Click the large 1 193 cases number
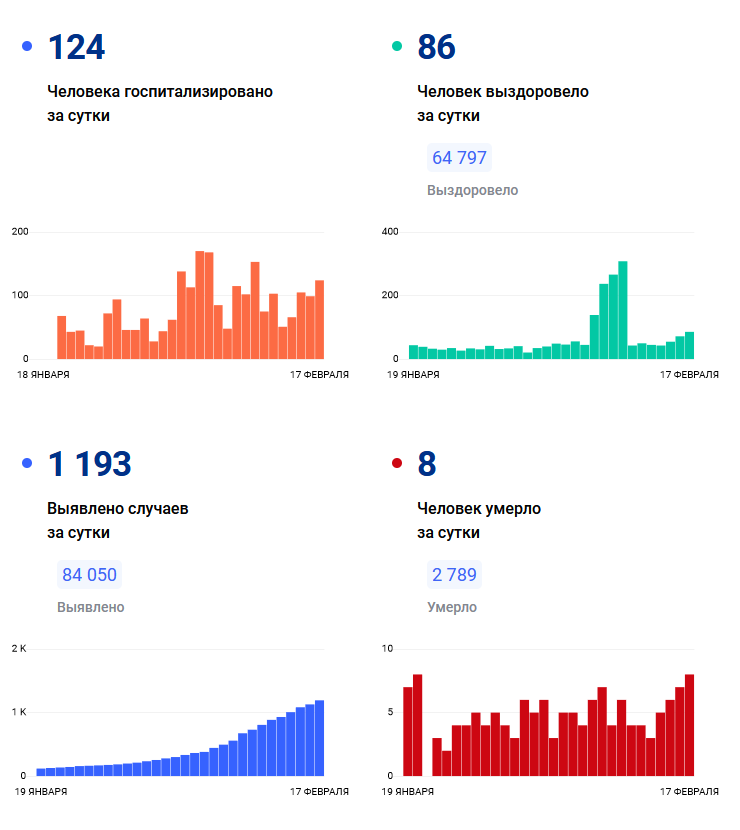The image size is (740, 830). coord(90,464)
